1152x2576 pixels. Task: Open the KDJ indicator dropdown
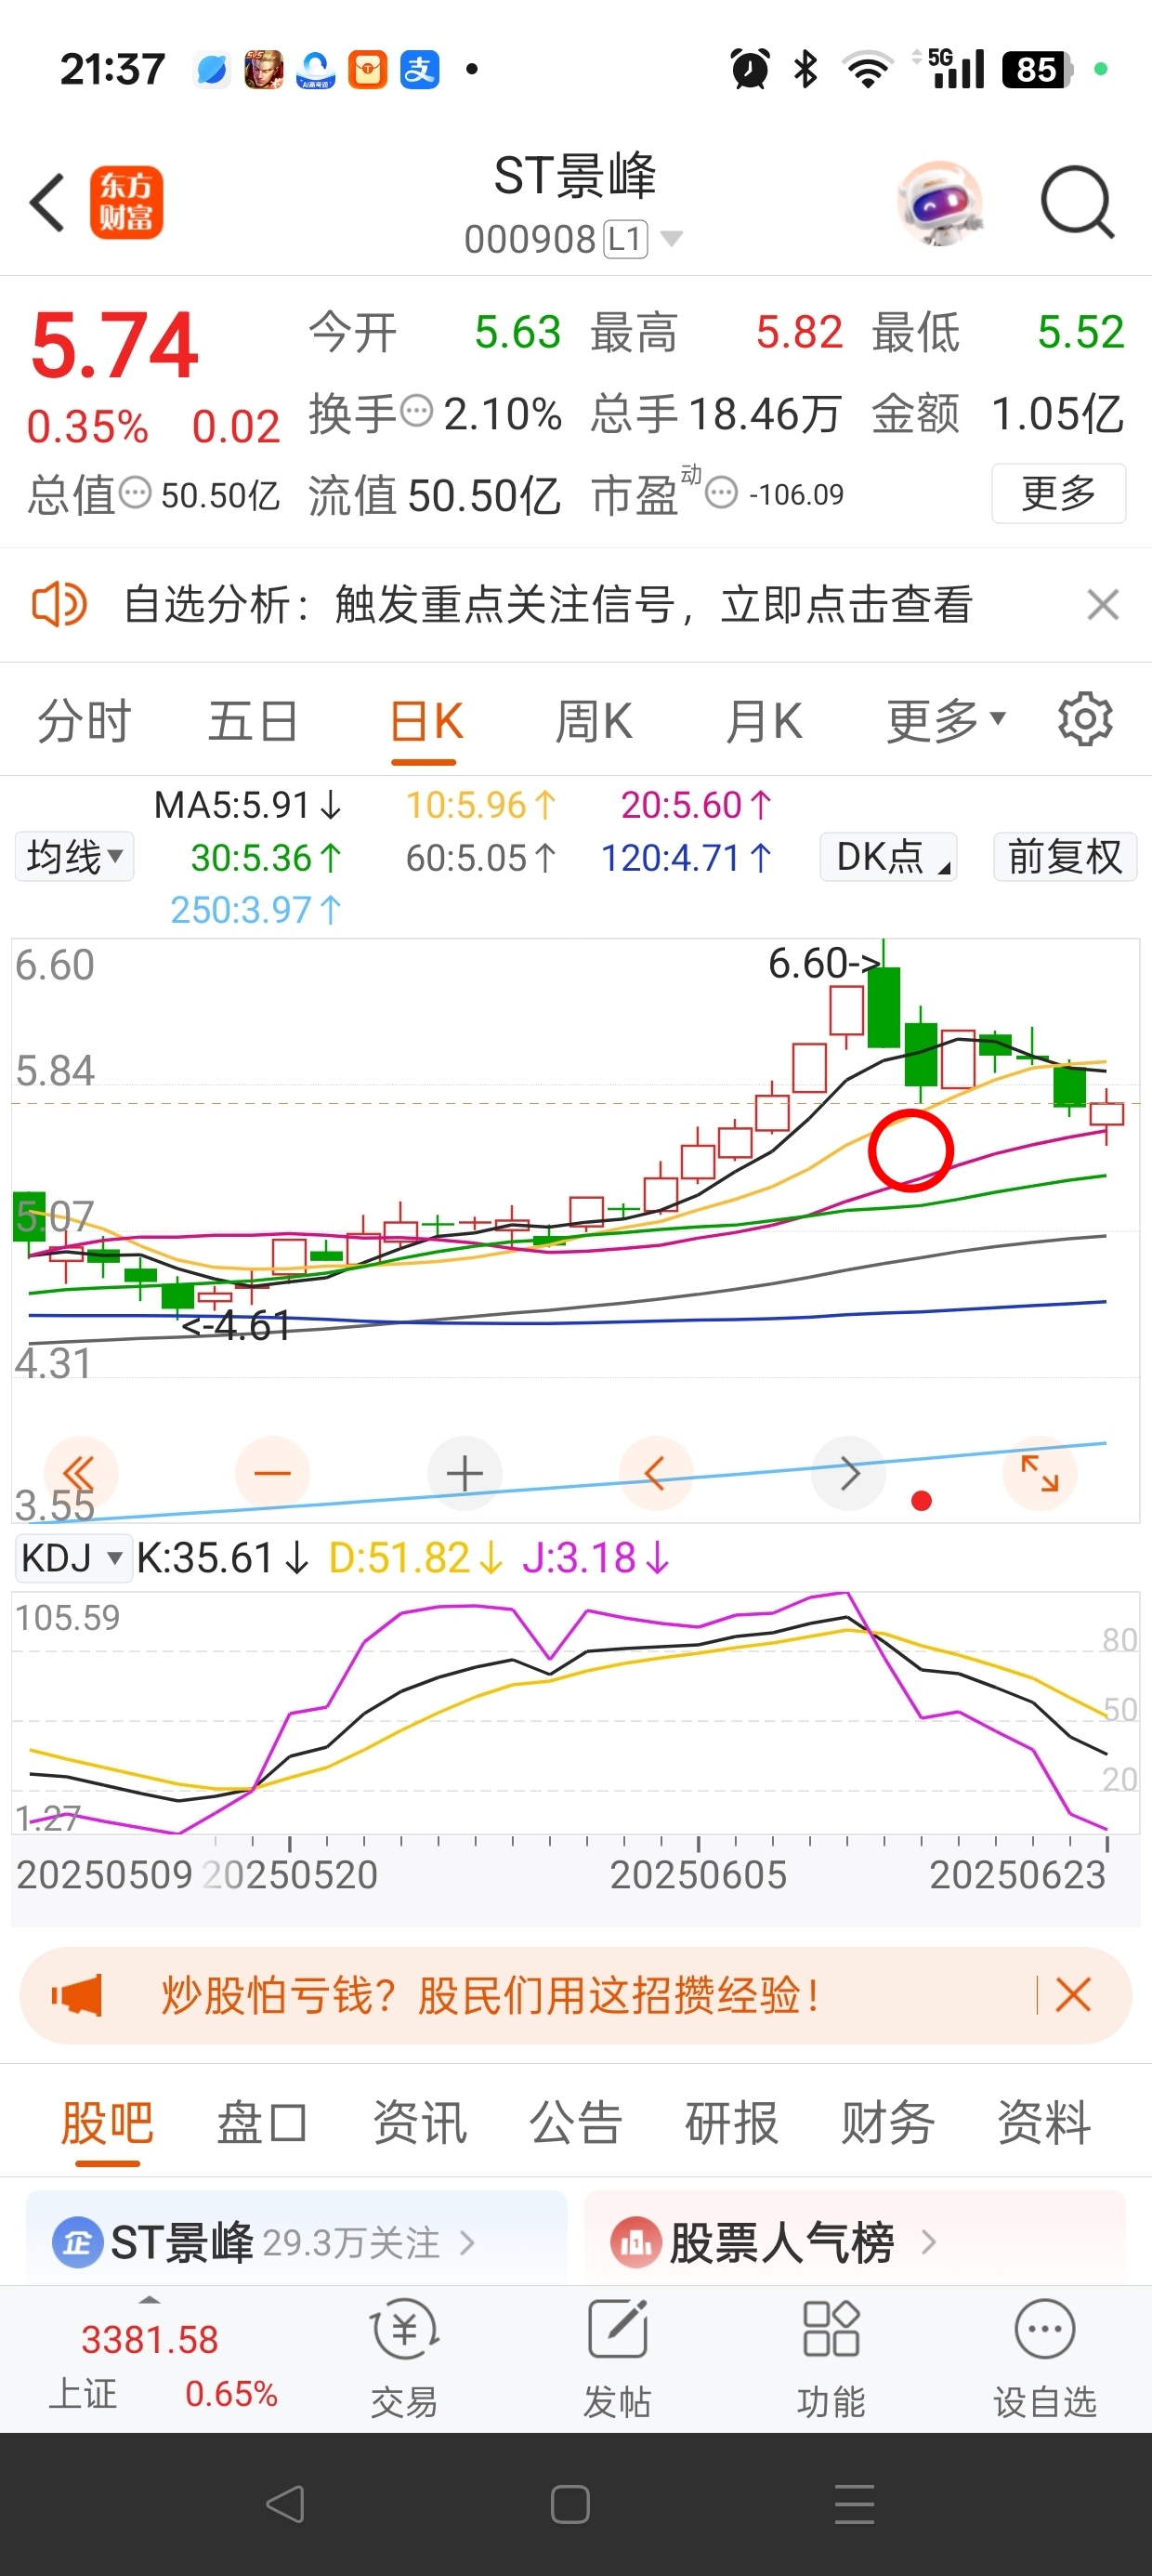point(73,1557)
